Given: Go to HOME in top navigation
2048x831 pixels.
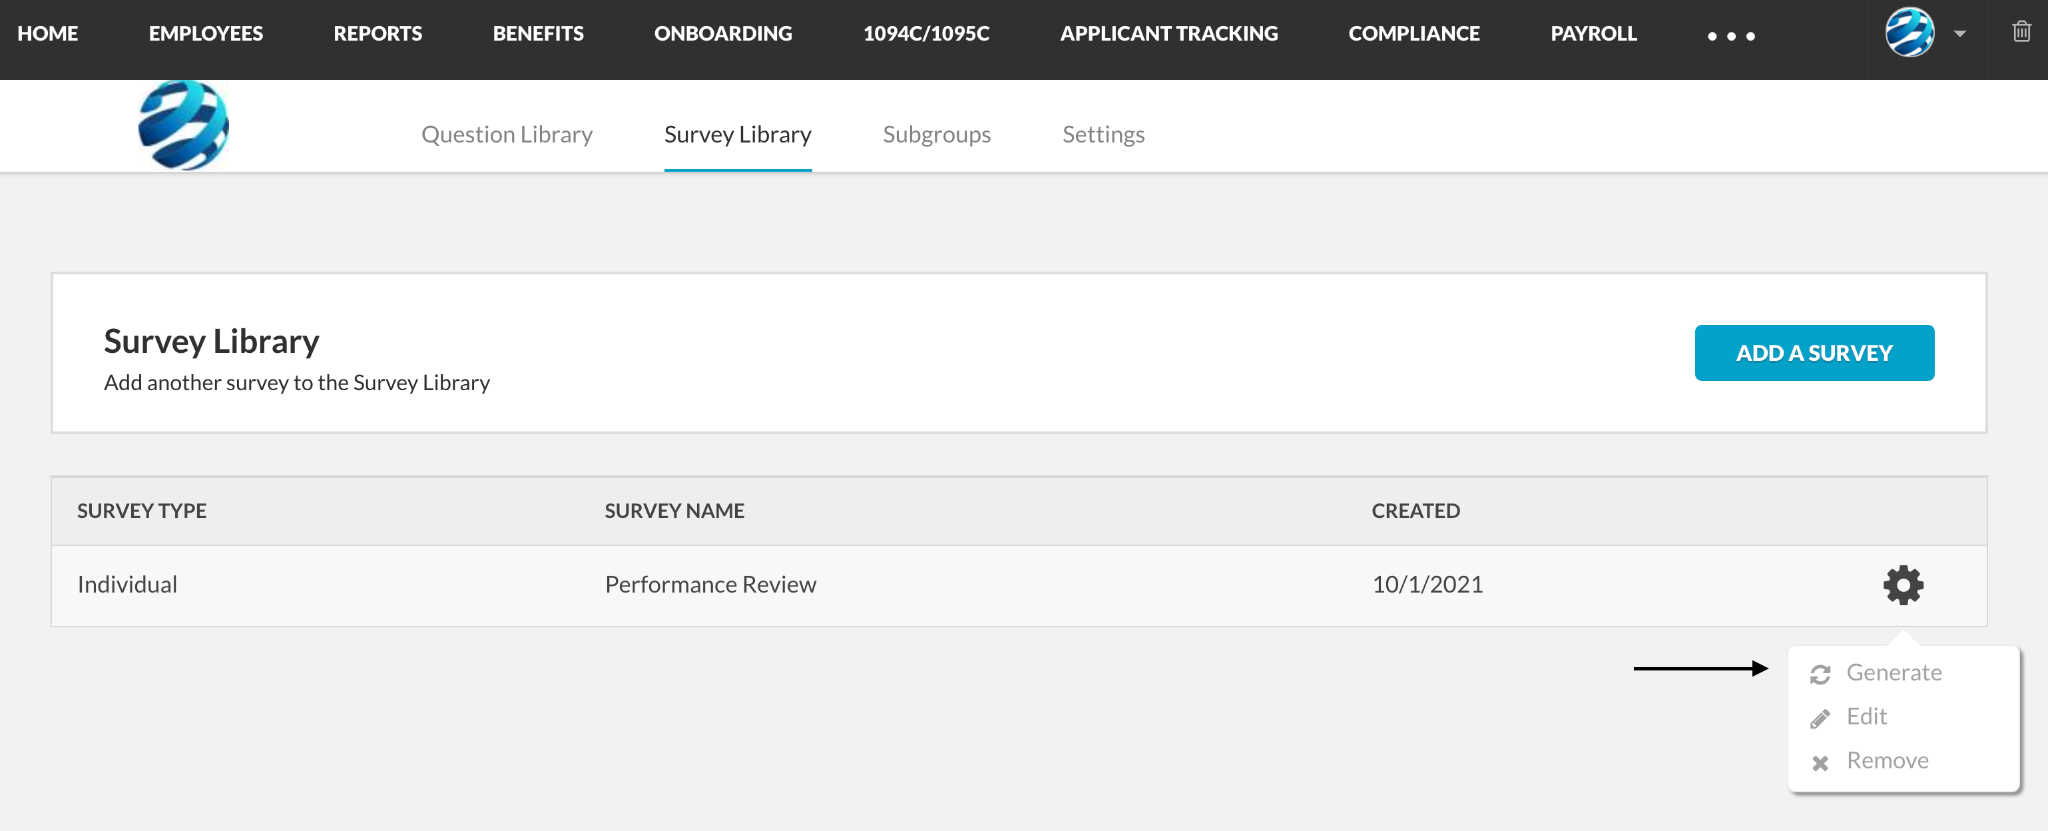Looking at the screenshot, I should 48,33.
